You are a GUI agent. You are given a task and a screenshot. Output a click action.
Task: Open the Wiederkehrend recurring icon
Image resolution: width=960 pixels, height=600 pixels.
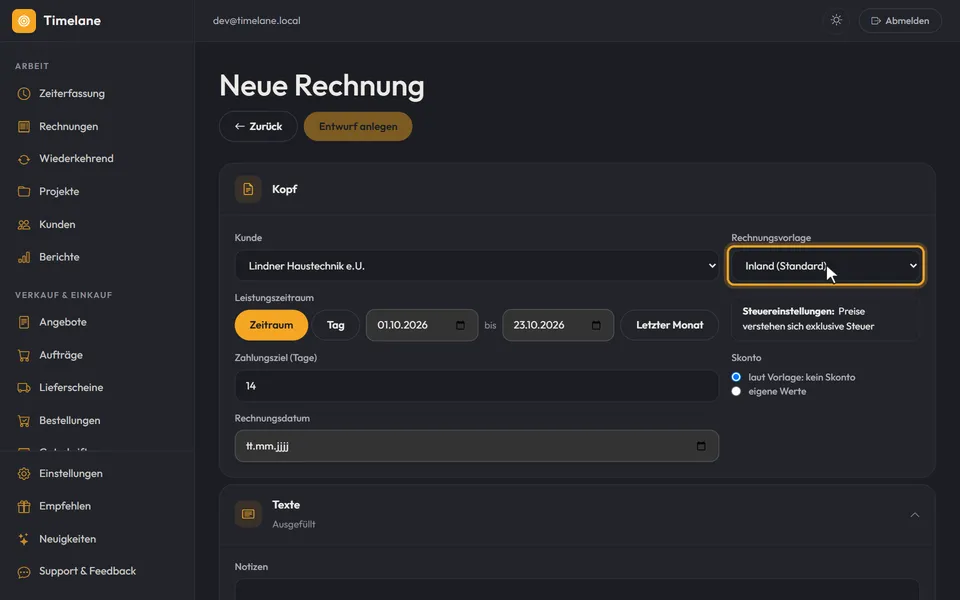point(24,159)
